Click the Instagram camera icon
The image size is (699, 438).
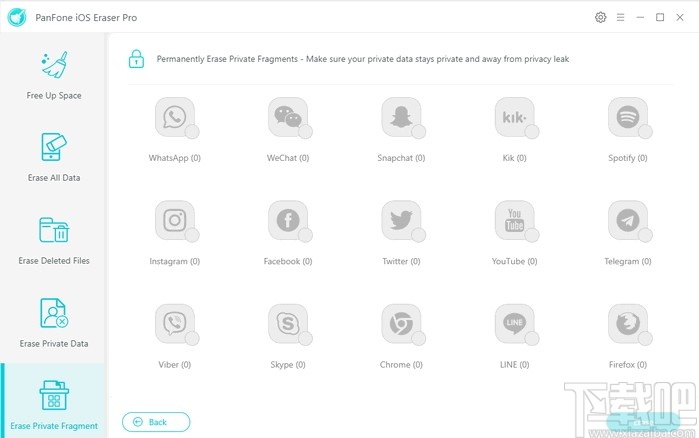[175, 220]
